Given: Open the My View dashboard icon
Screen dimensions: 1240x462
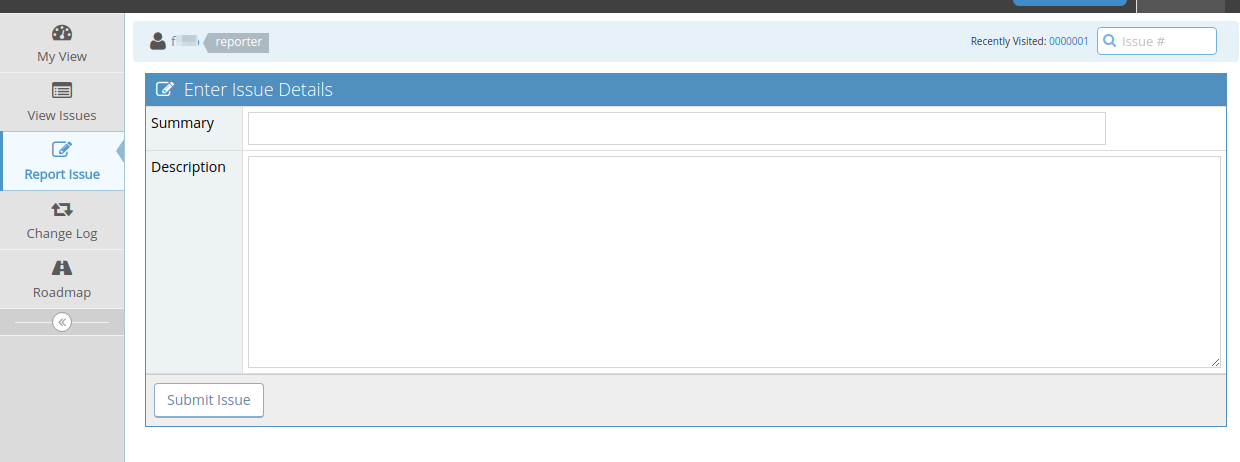Looking at the screenshot, I should click(62, 32).
